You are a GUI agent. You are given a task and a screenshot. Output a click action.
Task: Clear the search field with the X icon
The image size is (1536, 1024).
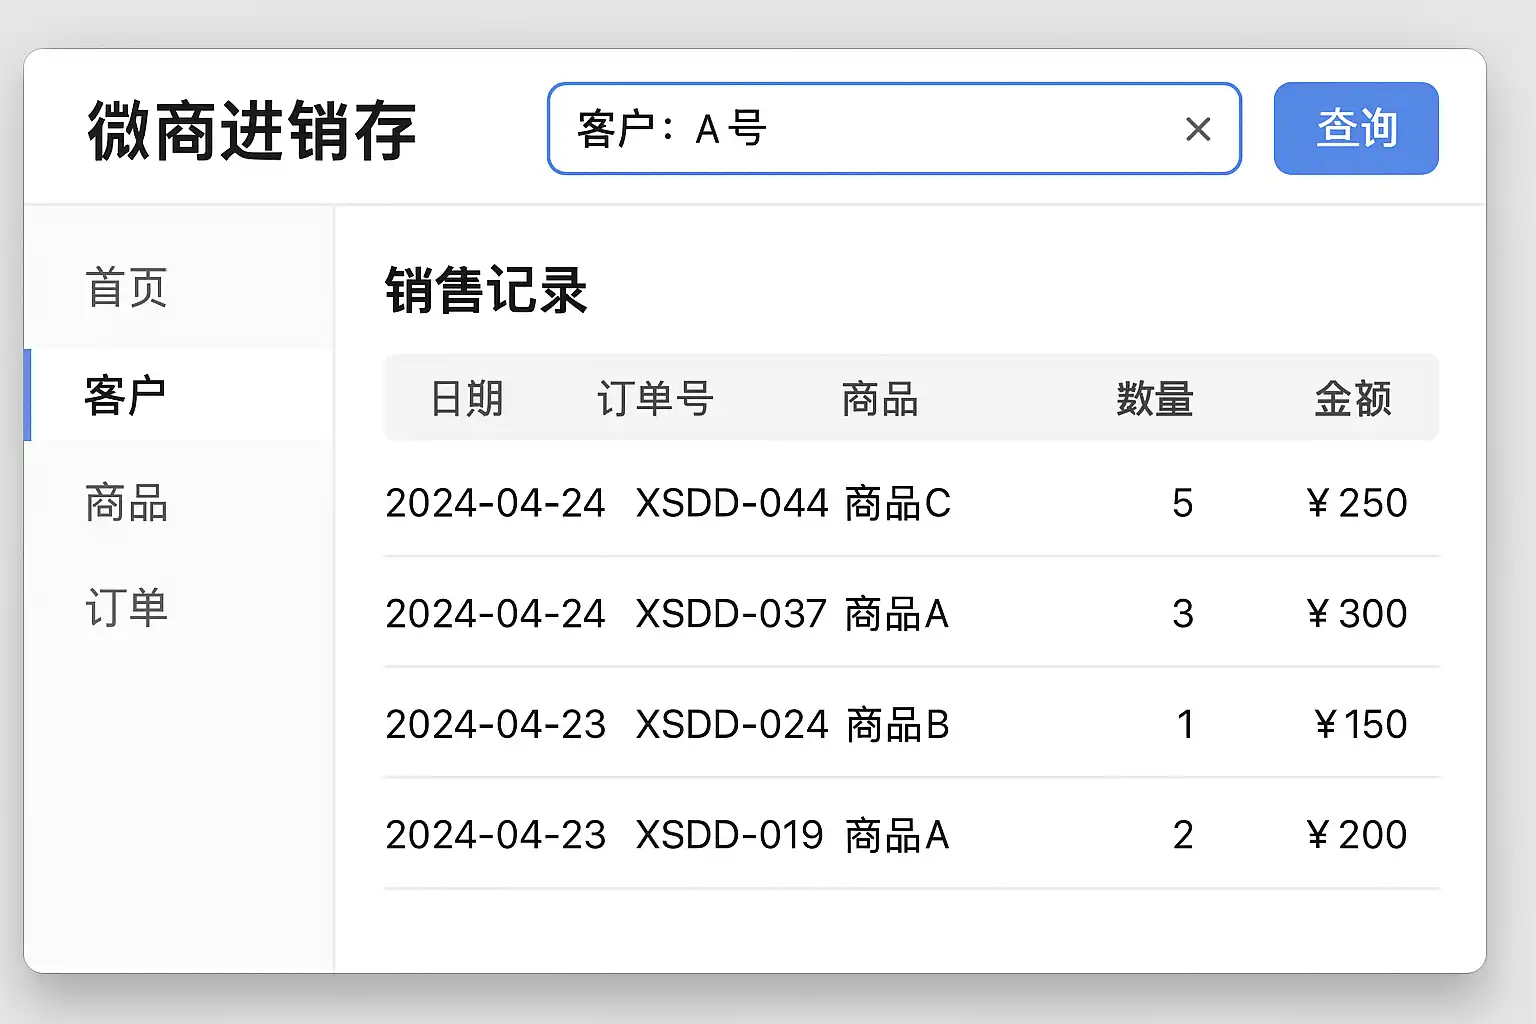pos(1198,129)
